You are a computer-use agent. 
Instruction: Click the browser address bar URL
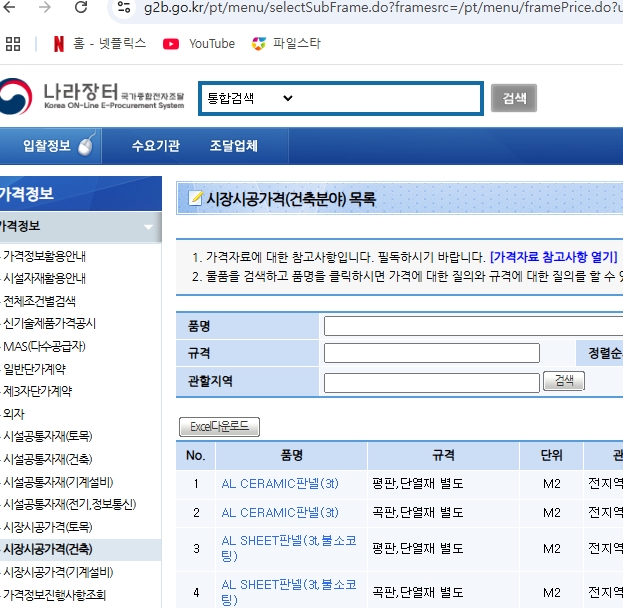[383, 7]
